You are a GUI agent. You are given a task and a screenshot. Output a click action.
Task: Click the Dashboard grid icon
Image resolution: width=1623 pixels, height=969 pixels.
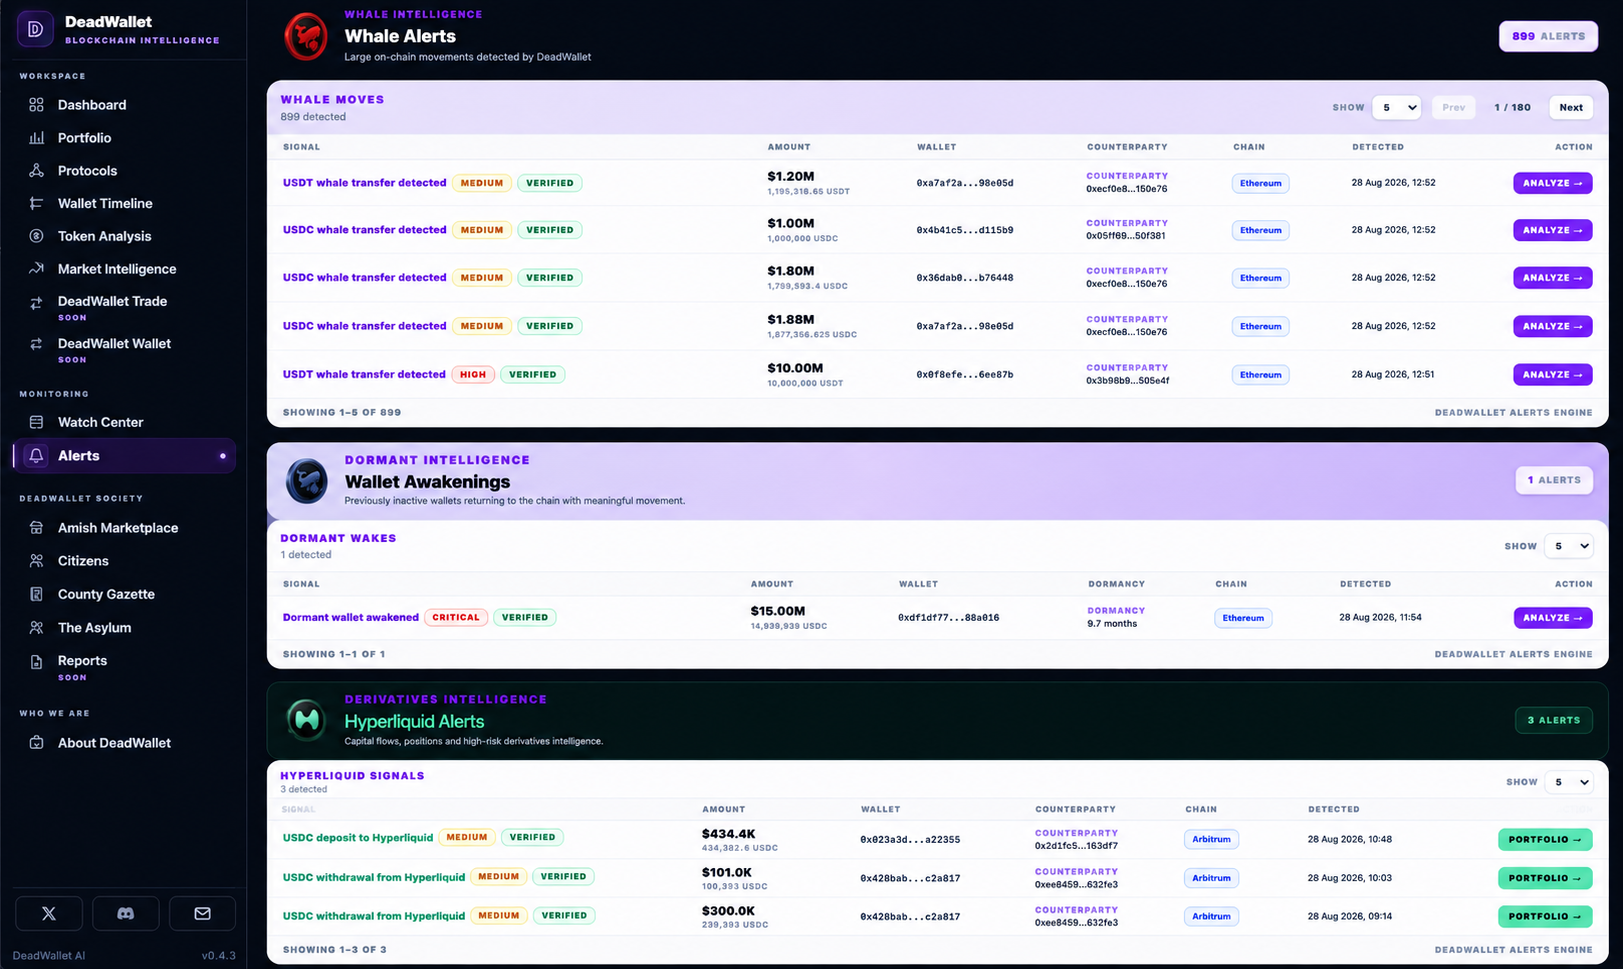pos(36,105)
